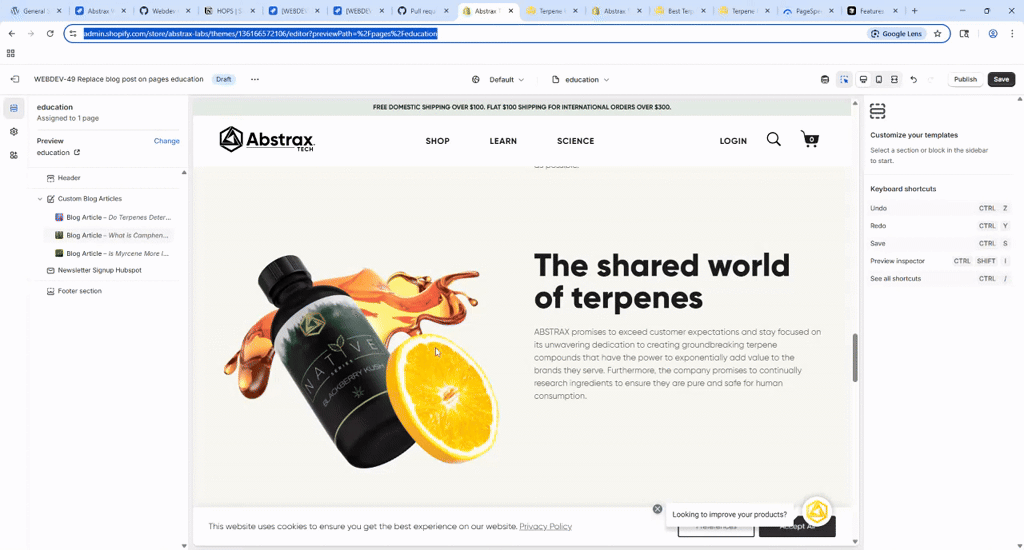The width and height of the screenshot is (1024, 550).
Task: Click the preview scroll down arrow
Action: pyautogui.click(x=855, y=542)
